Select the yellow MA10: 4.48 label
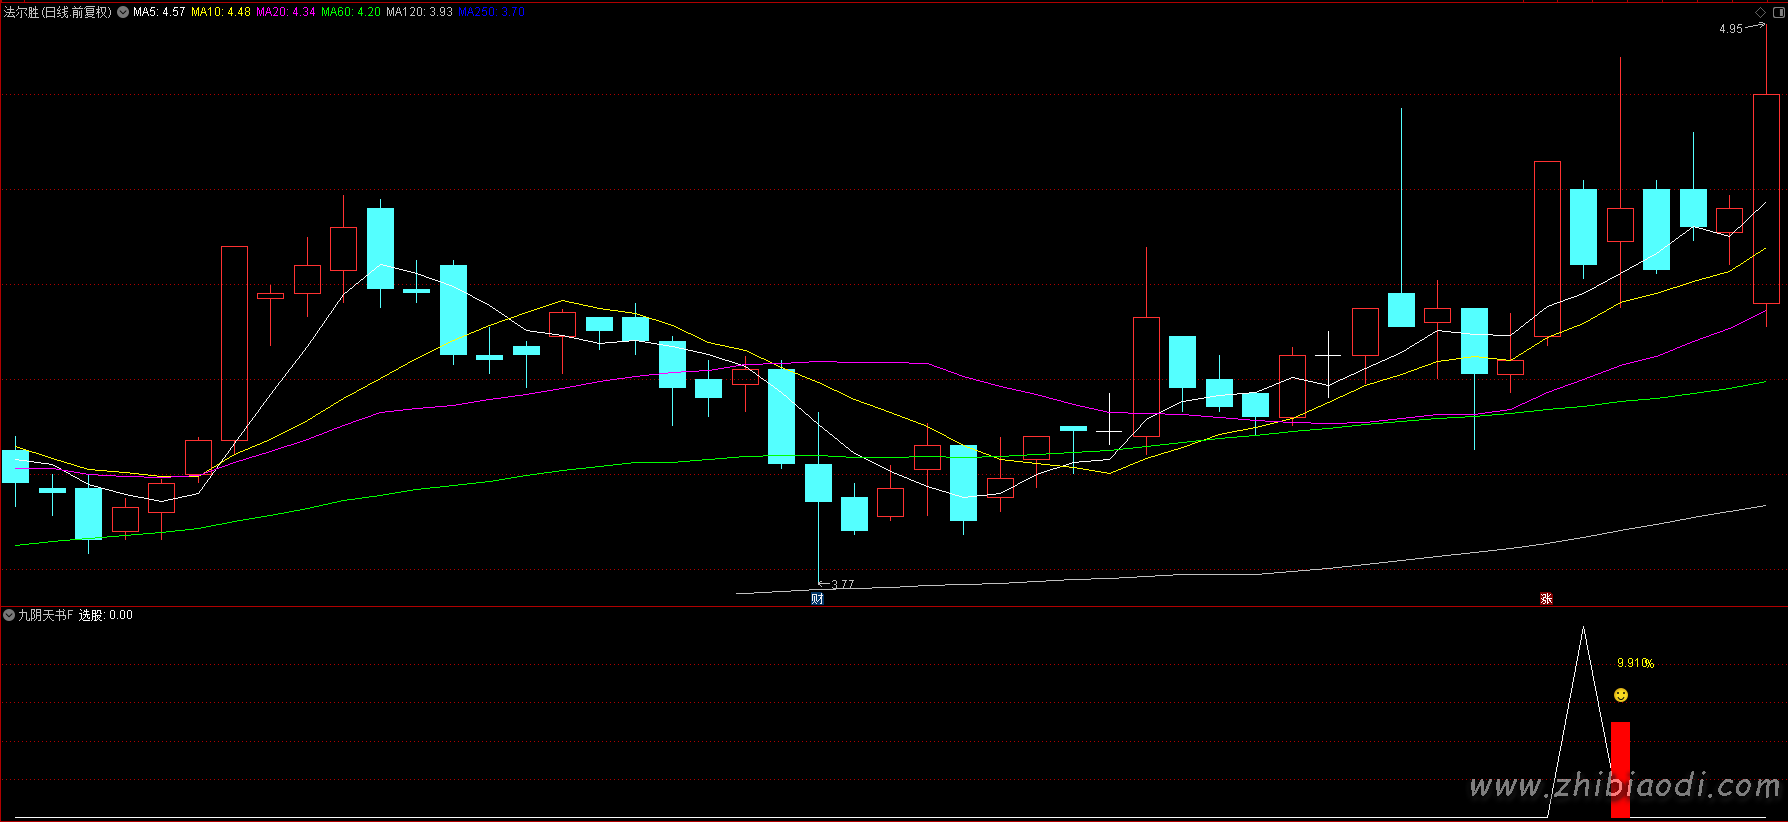1788x822 pixels. 221,12
